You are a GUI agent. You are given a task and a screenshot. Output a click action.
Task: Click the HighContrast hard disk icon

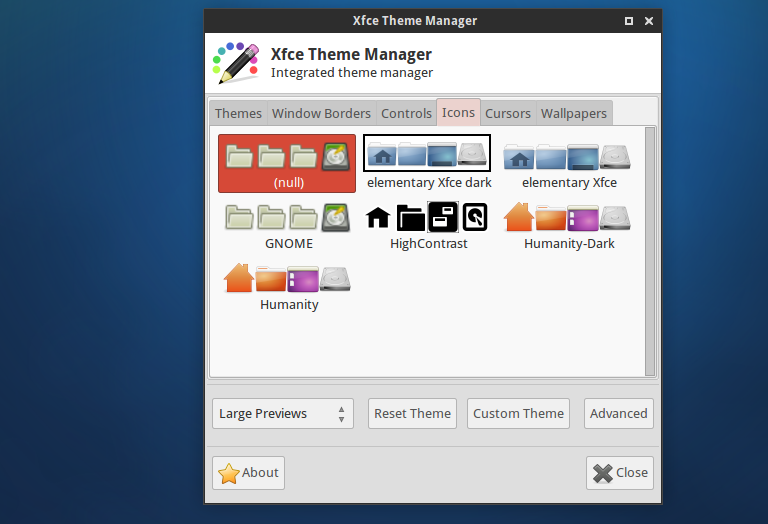(x=475, y=217)
